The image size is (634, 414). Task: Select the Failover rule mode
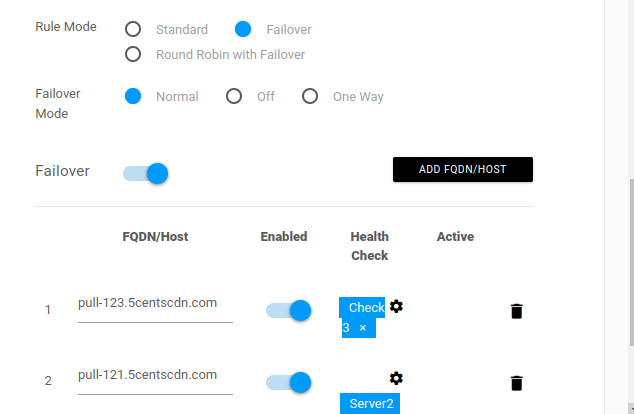(x=243, y=29)
